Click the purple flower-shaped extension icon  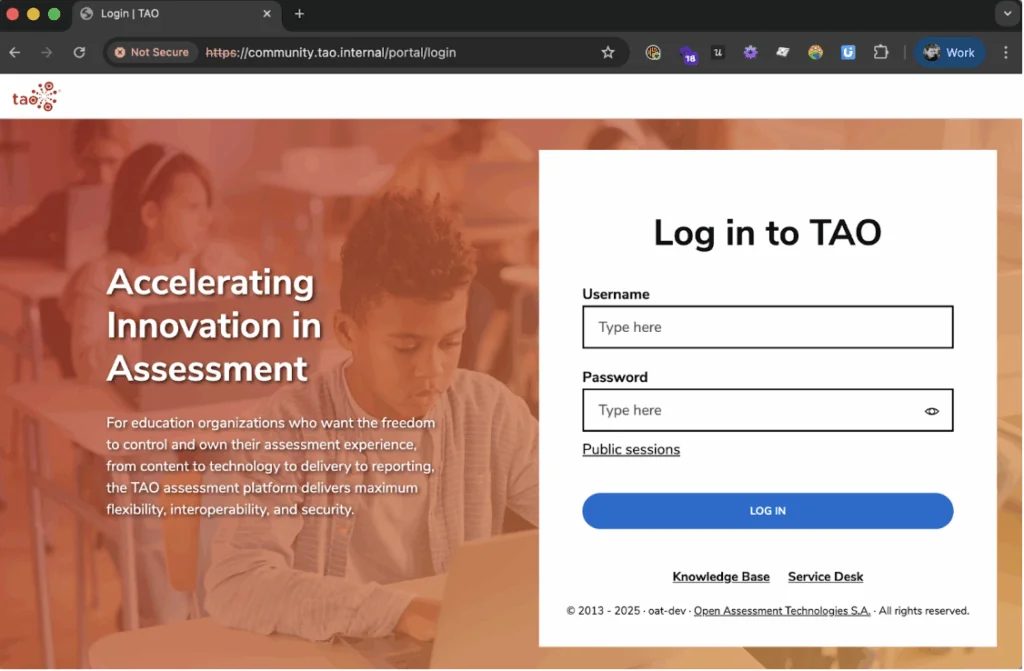coord(750,52)
